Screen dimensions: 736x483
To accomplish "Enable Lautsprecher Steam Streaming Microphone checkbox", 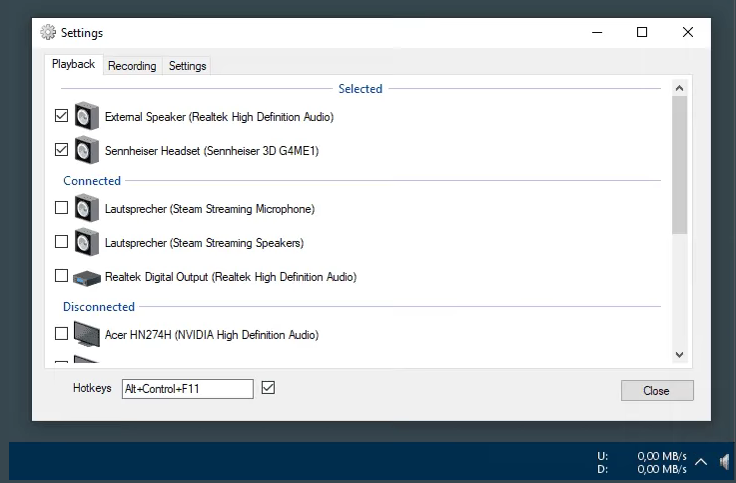I will click(x=61, y=207).
